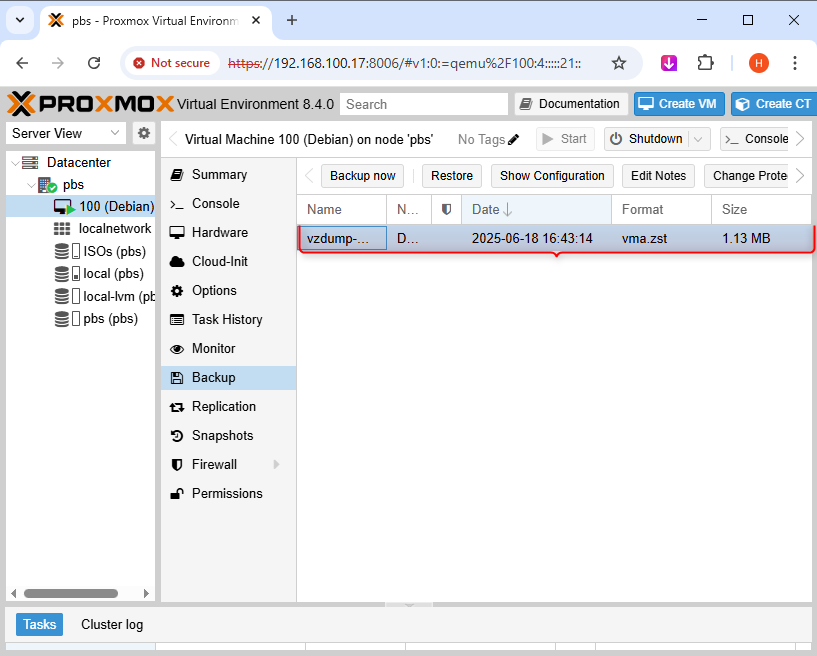
Task: Click the Not secure site info badge
Action: coord(172,63)
